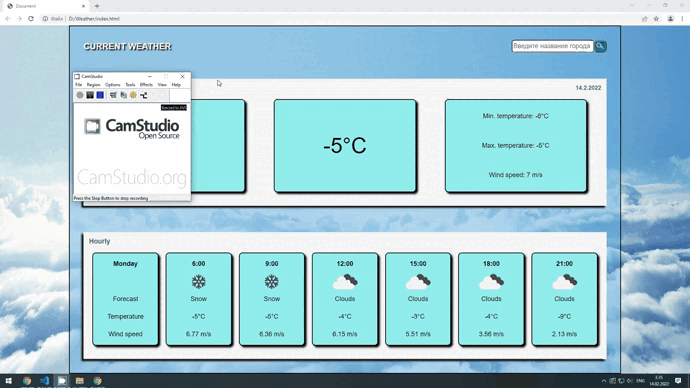
Task: Open a new browser tab with plus button
Action: pos(97,6)
